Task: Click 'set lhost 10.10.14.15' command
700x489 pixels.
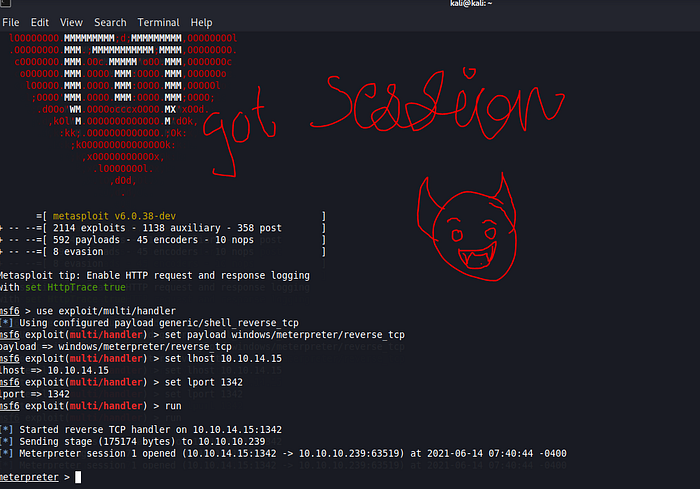Action: (x=223, y=359)
